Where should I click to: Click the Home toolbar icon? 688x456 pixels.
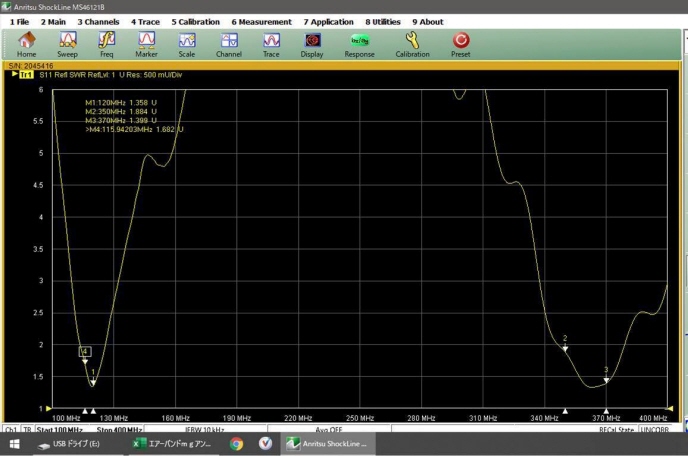click(26, 42)
